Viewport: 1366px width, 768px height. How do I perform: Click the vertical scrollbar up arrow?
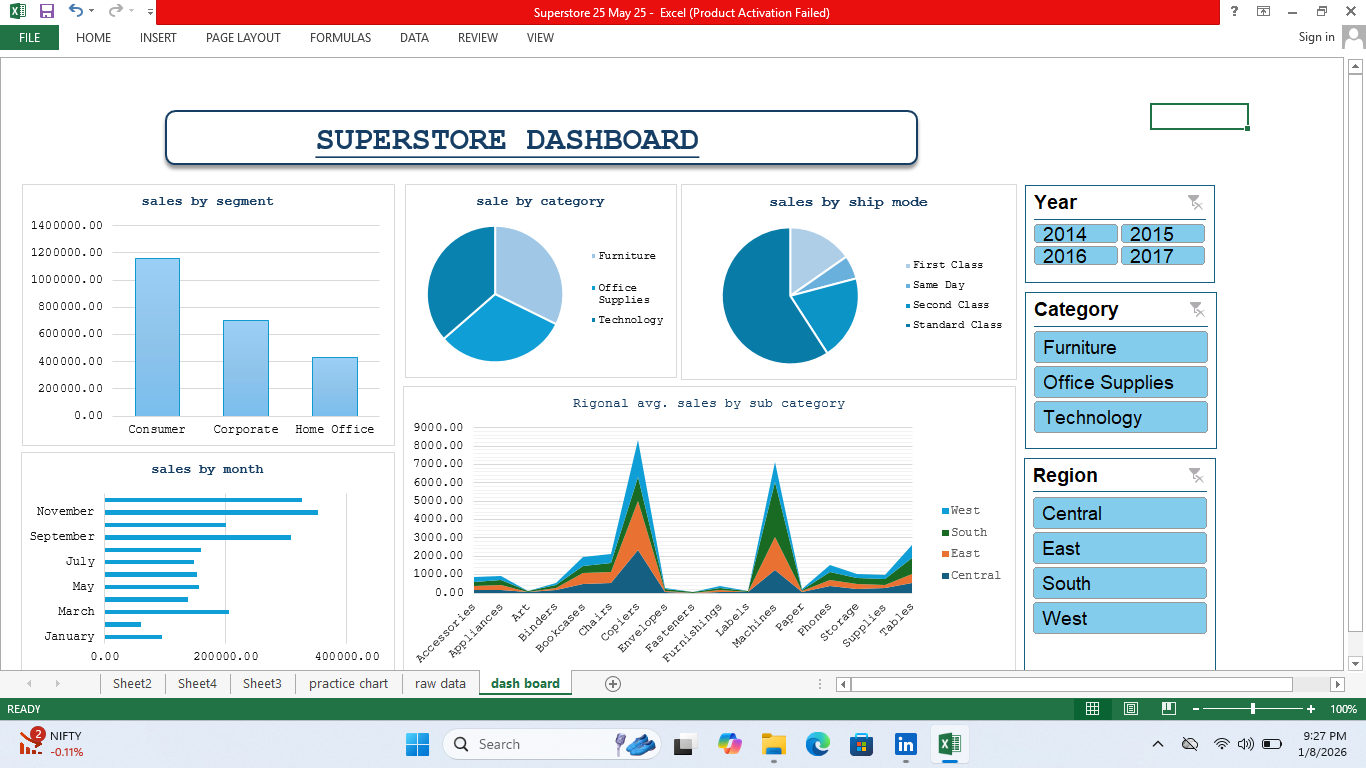tap(1356, 66)
